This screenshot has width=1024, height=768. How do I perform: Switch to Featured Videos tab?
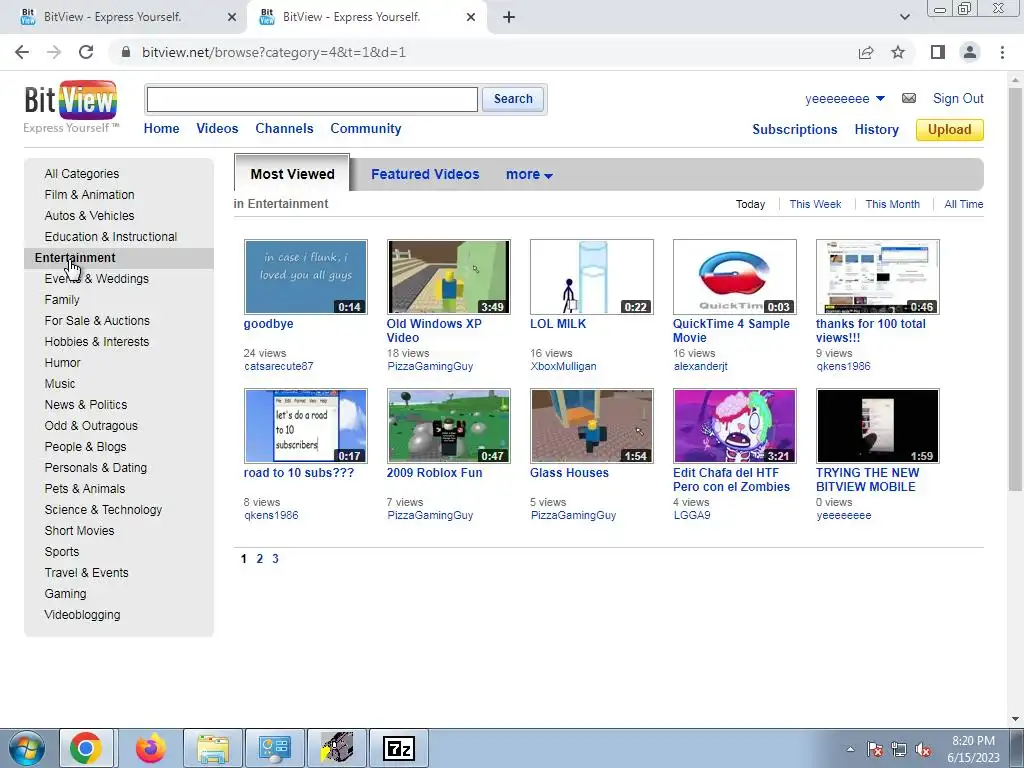click(425, 174)
